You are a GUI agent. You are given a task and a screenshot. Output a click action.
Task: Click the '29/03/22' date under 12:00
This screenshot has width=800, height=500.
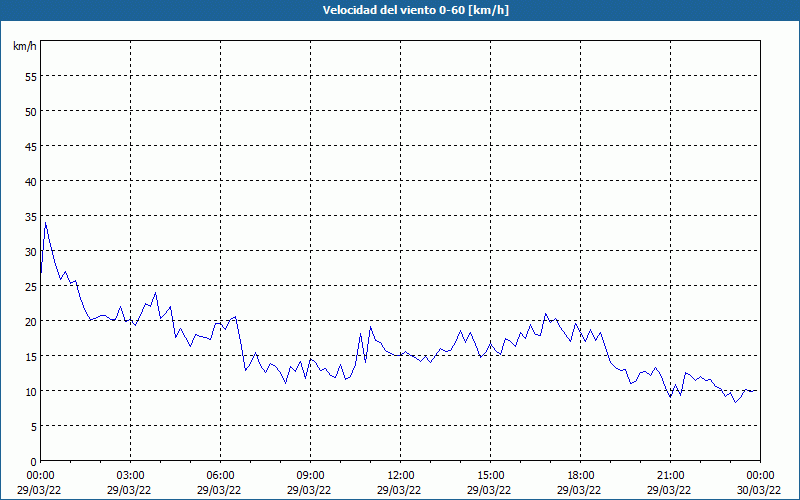(399, 490)
